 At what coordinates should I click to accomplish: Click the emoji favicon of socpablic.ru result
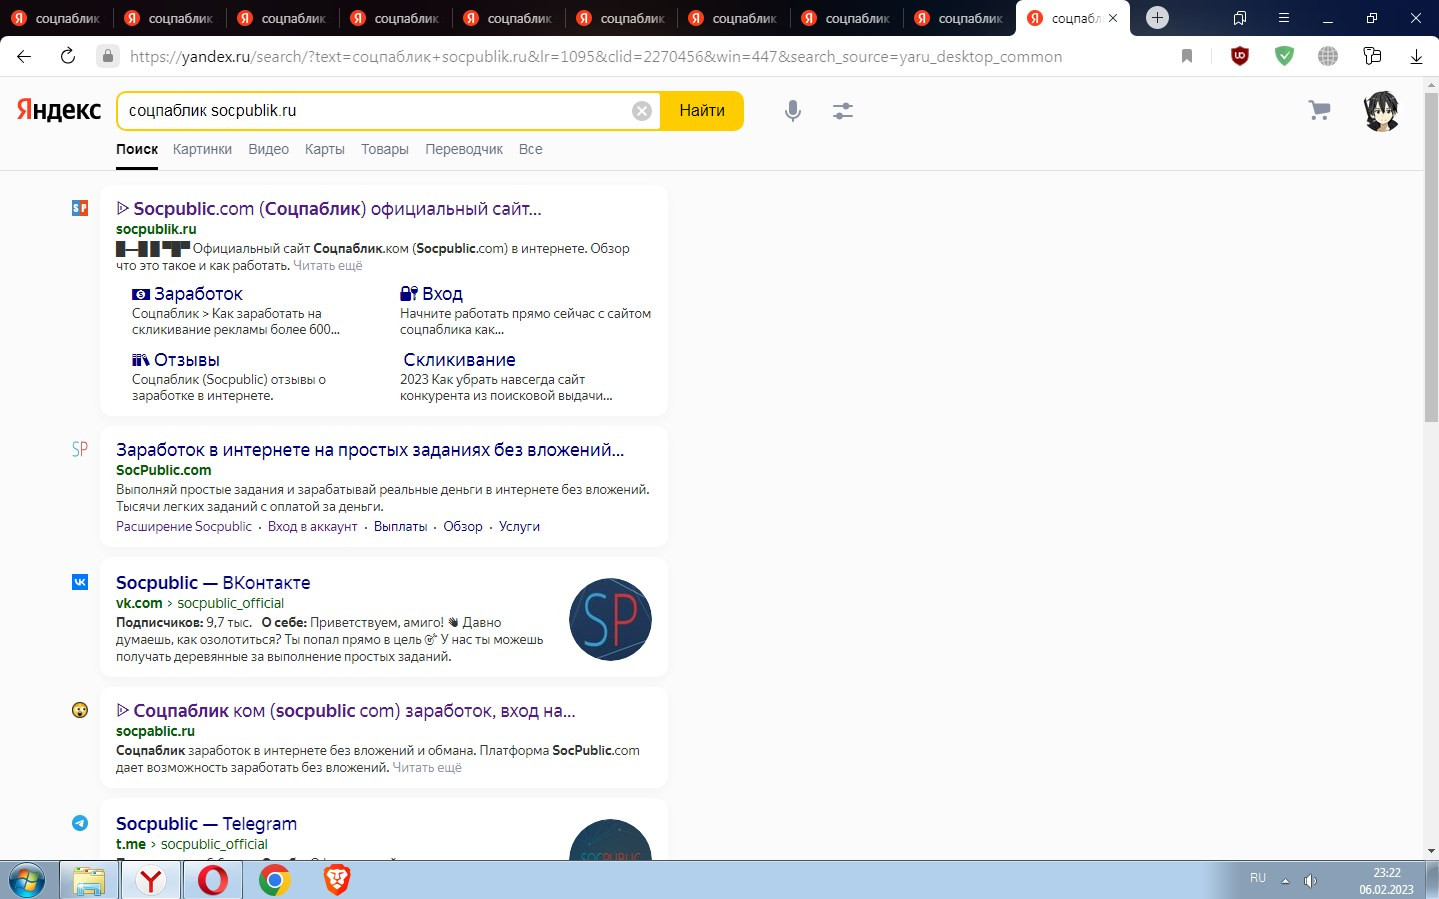[x=80, y=710]
